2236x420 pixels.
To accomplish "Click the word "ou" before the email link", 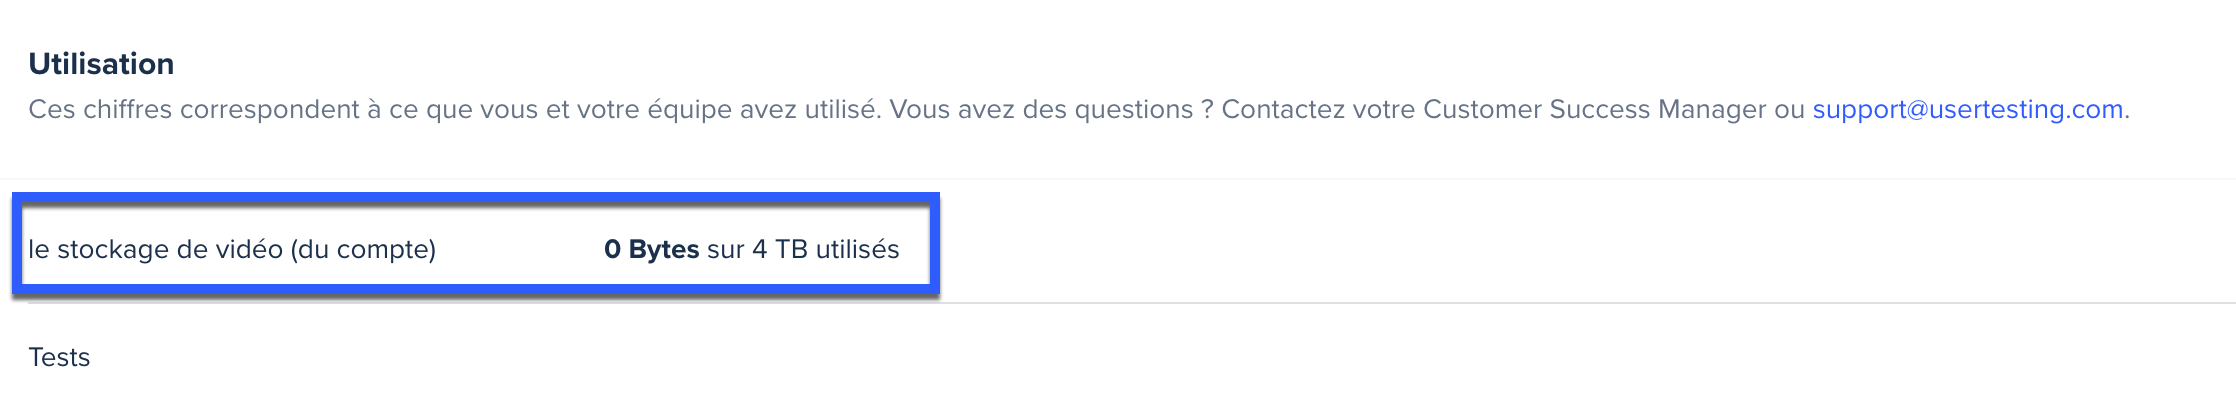I will (x=1789, y=109).
